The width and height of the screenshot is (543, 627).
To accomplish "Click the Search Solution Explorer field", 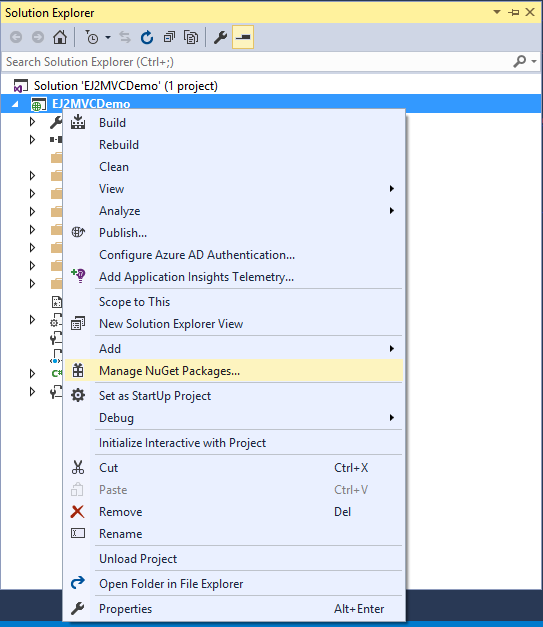I will (x=258, y=62).
